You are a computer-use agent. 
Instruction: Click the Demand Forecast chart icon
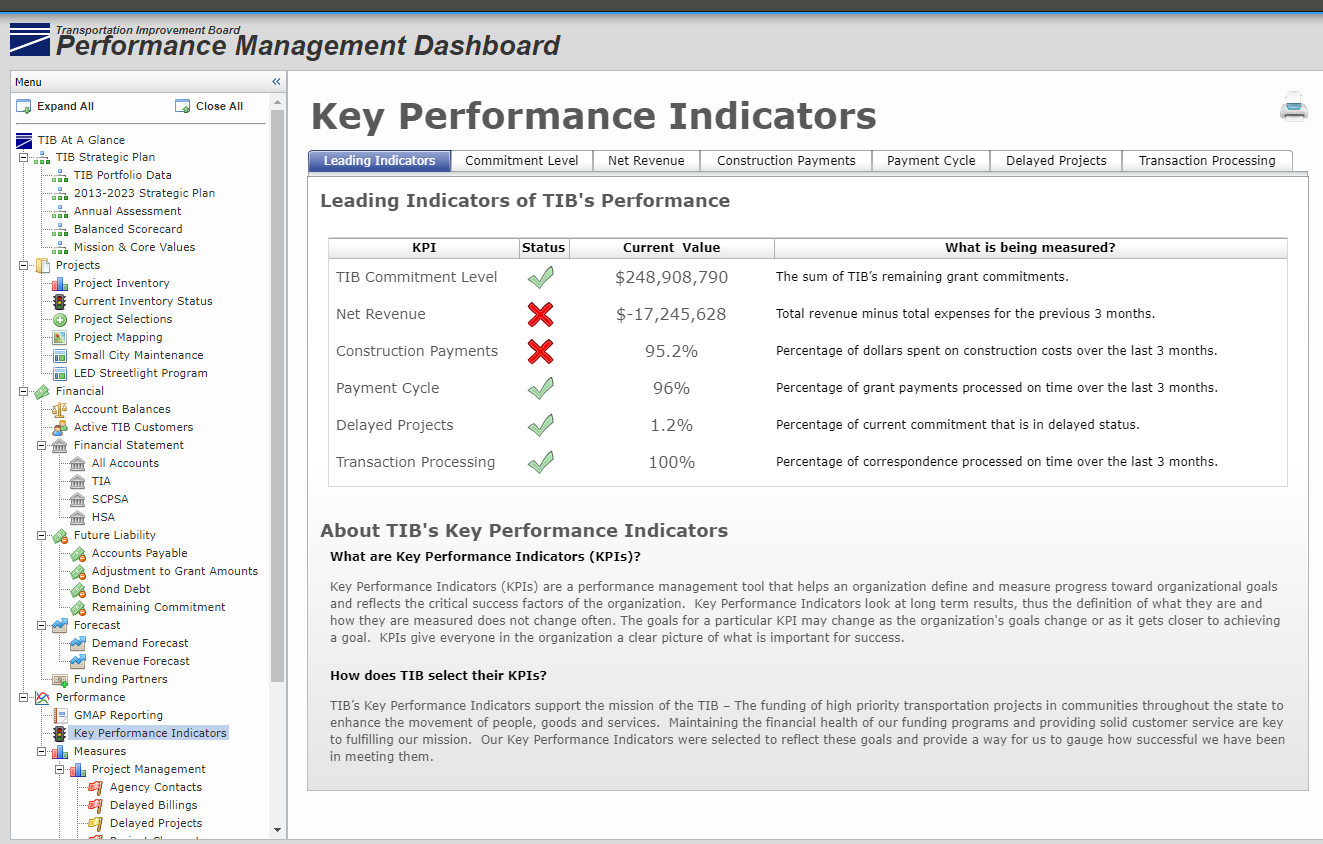[x=78, y=643]
